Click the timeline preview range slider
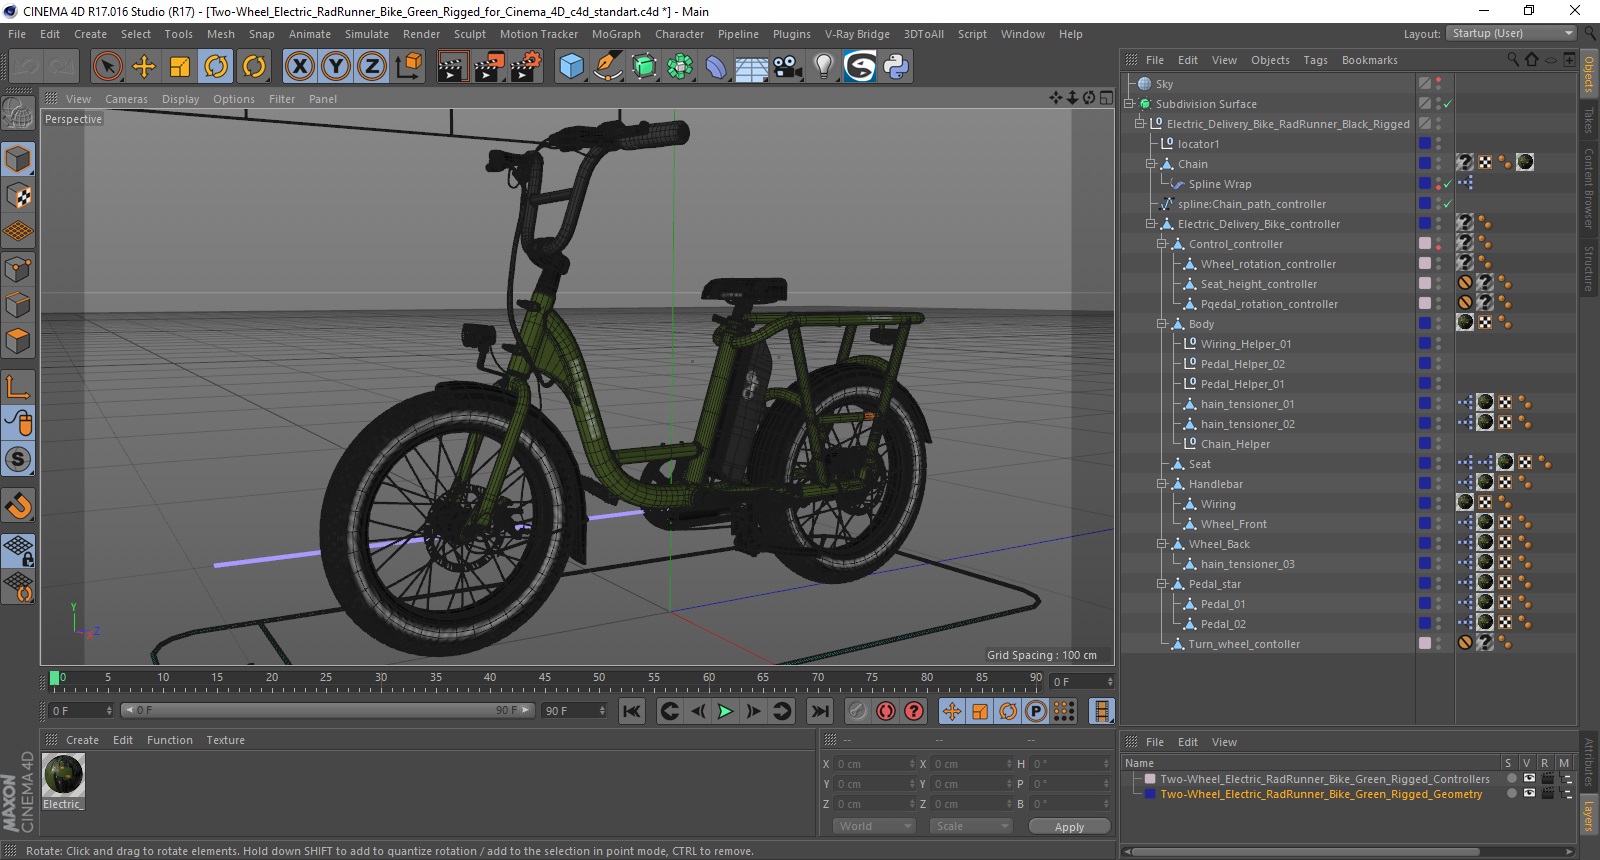 click(328, 710)
